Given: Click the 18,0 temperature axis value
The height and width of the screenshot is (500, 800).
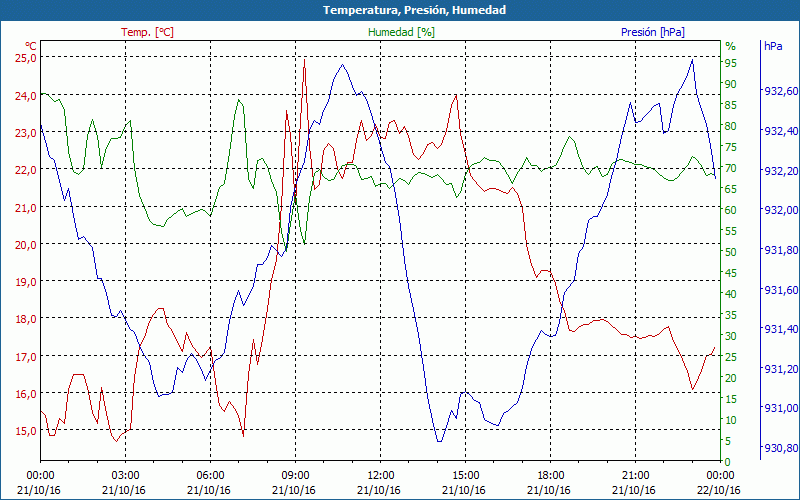Looking at the screenshot, I should 26,319.
